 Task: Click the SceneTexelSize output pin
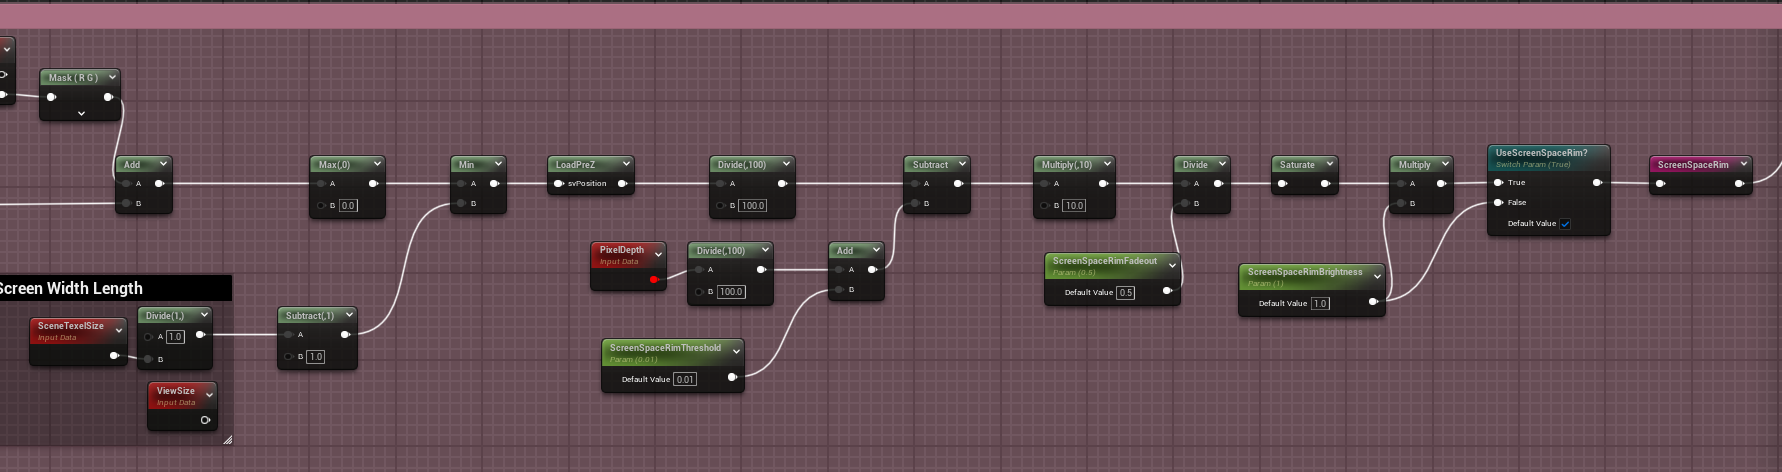pyautogui.click(x=114, y=355)
